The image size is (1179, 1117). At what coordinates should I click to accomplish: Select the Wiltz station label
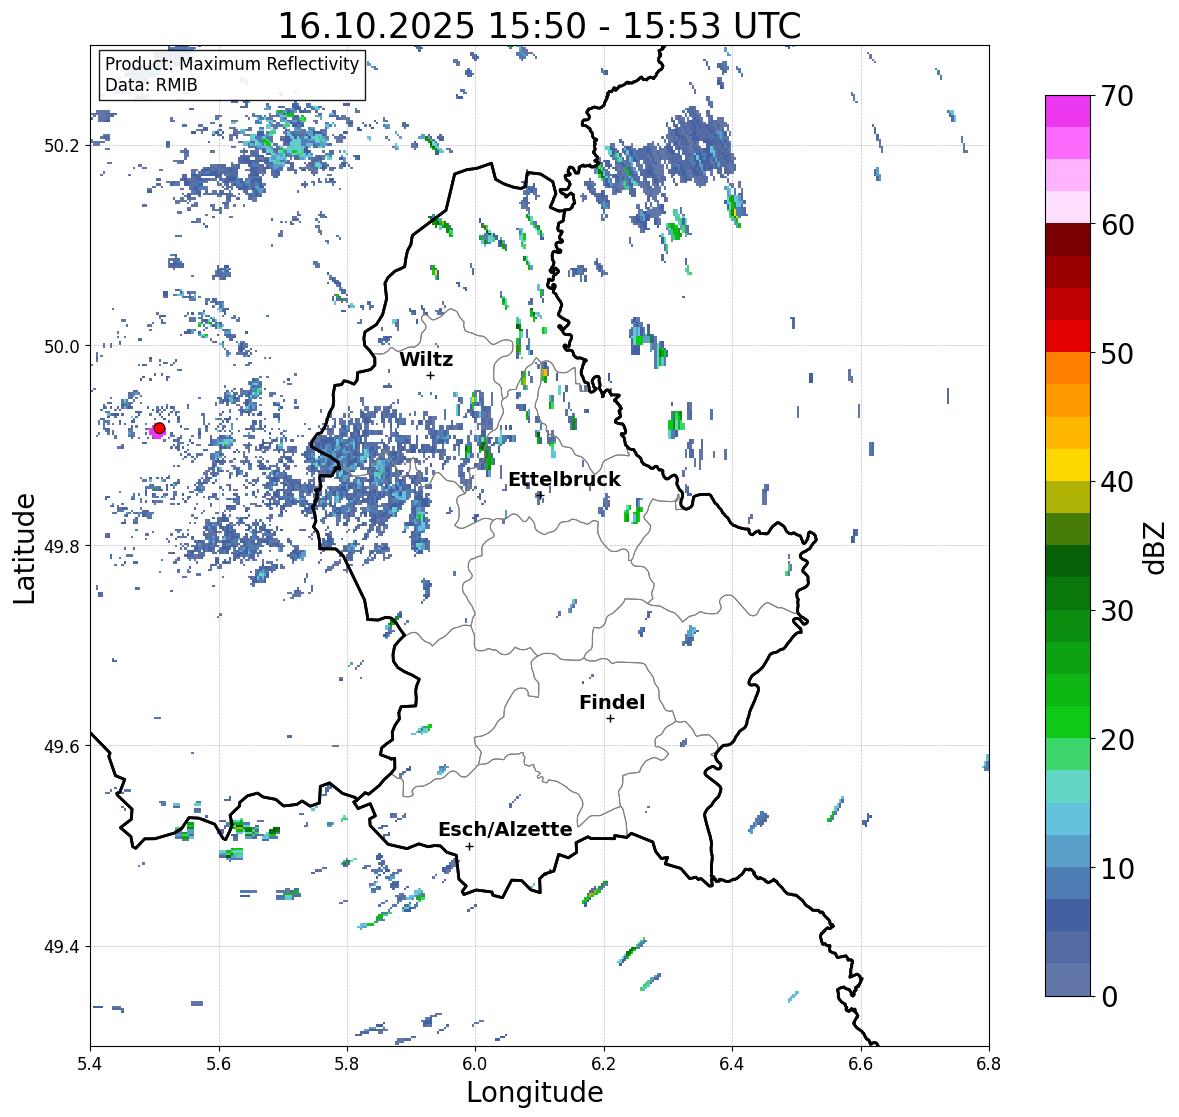coord(426,359)
